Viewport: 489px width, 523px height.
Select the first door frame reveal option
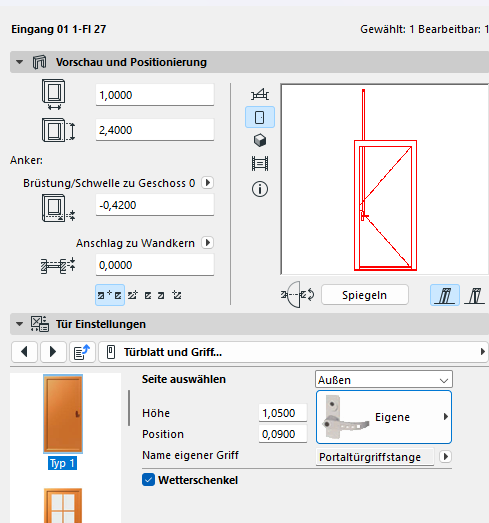click(x=445, y=295)
